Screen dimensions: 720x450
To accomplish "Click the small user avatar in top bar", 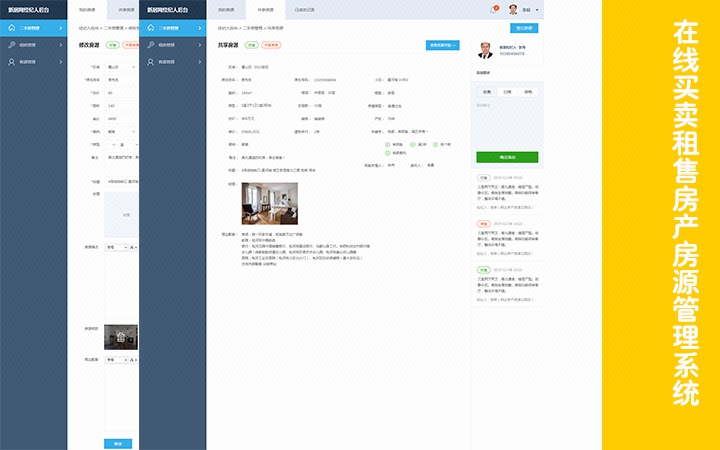I will tap(513, 10).
